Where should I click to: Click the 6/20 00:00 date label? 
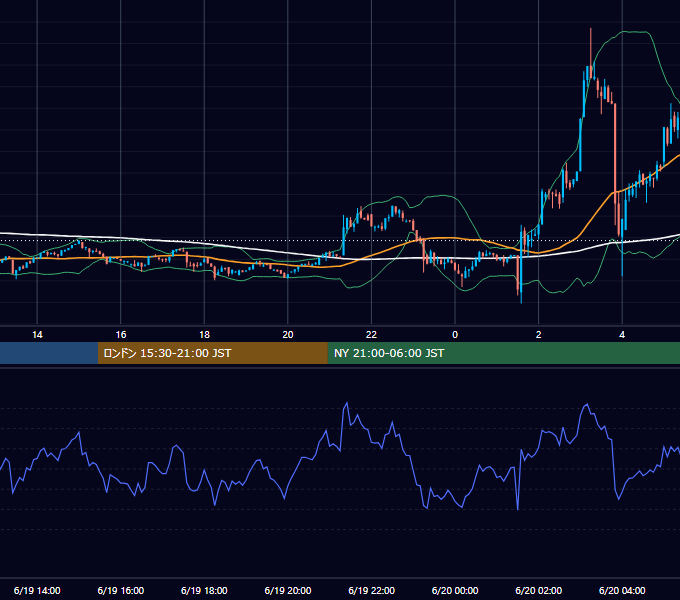(x=455, y=590)
